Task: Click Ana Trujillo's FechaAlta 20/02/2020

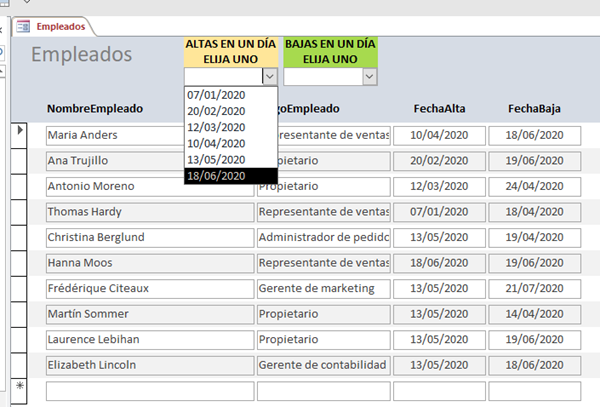Action: coord(439,161)
